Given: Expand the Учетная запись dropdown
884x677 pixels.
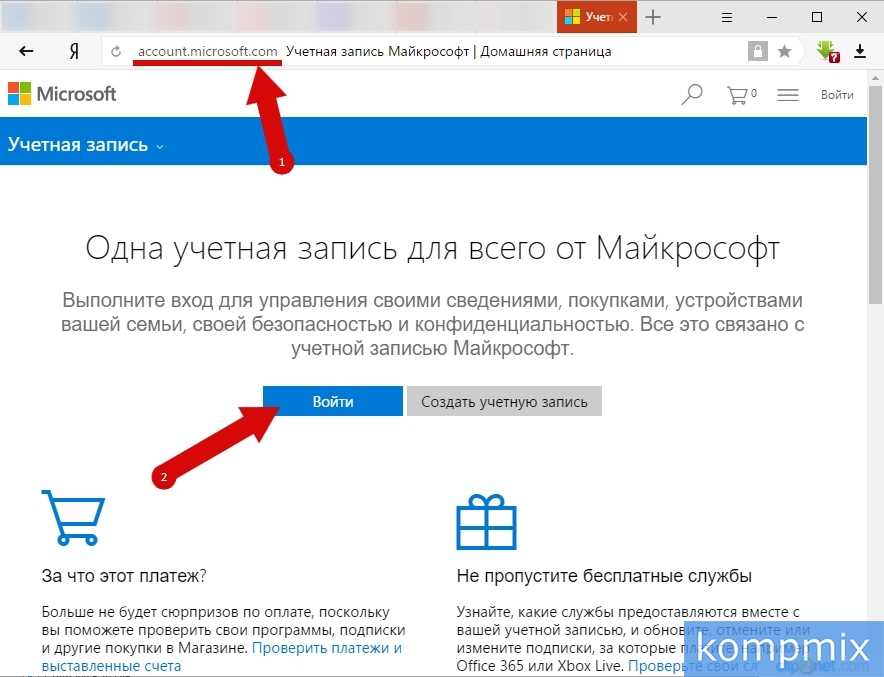Looking at the screenshot, I should pyautogui.click(x=86, y=145).
